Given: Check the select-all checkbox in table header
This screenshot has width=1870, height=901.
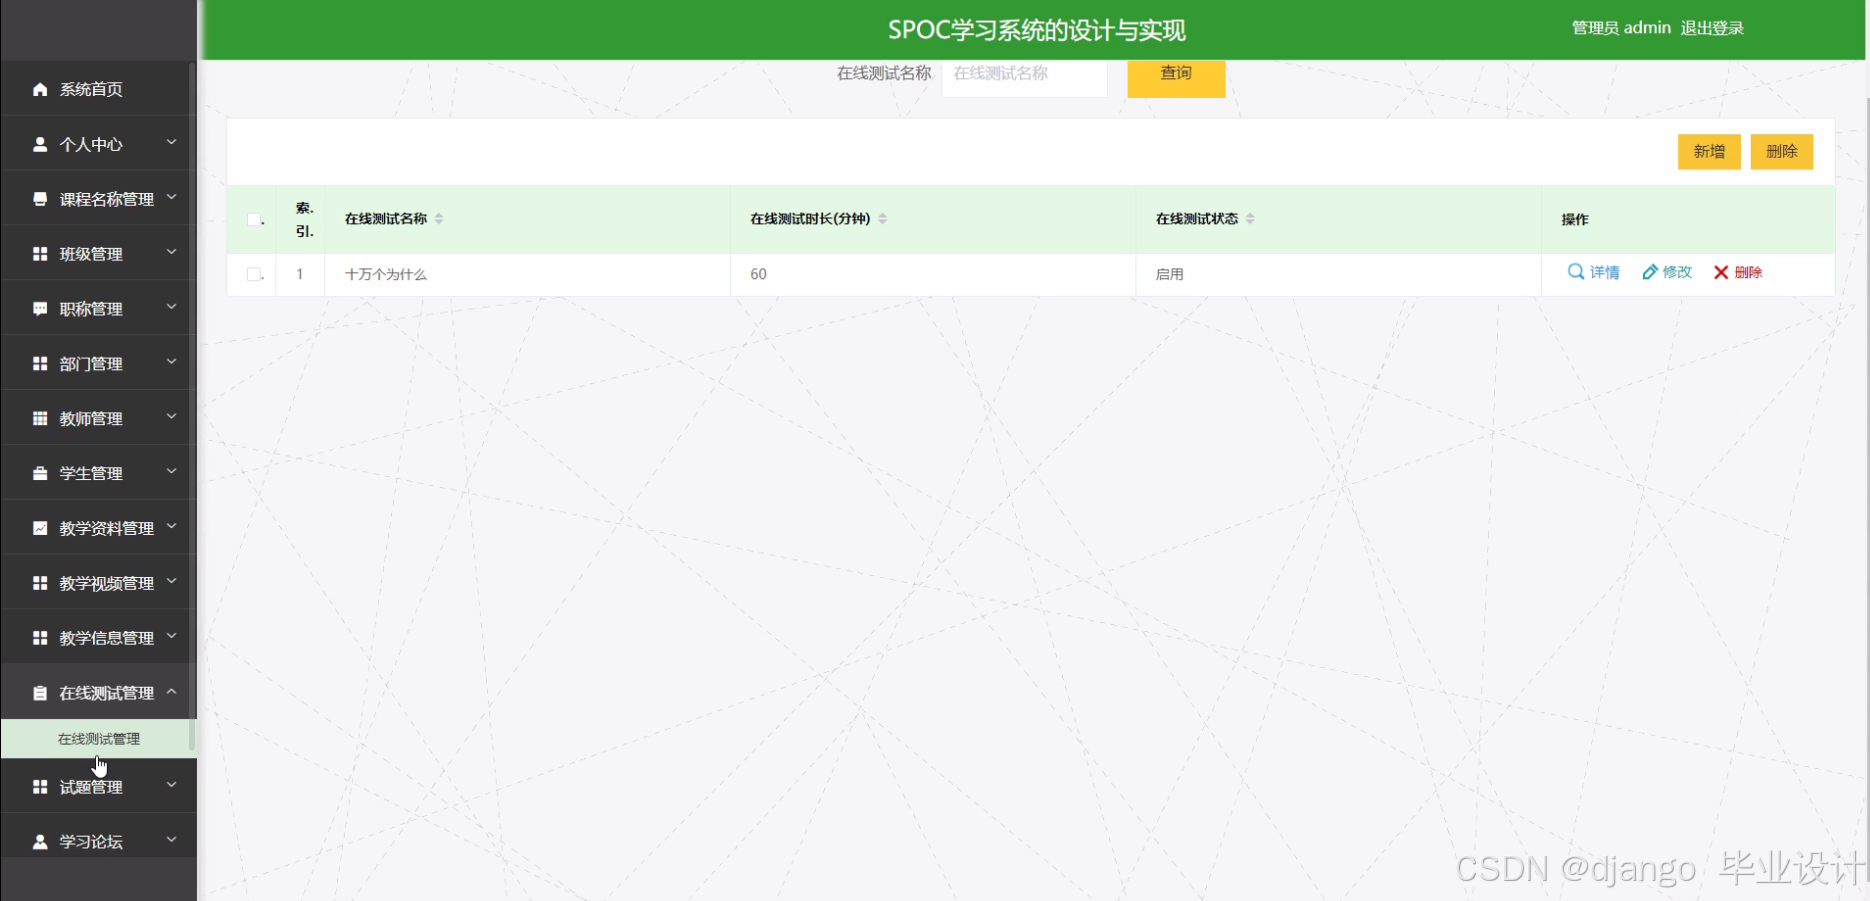Looking at the screenshot, I should coord(252,219).
